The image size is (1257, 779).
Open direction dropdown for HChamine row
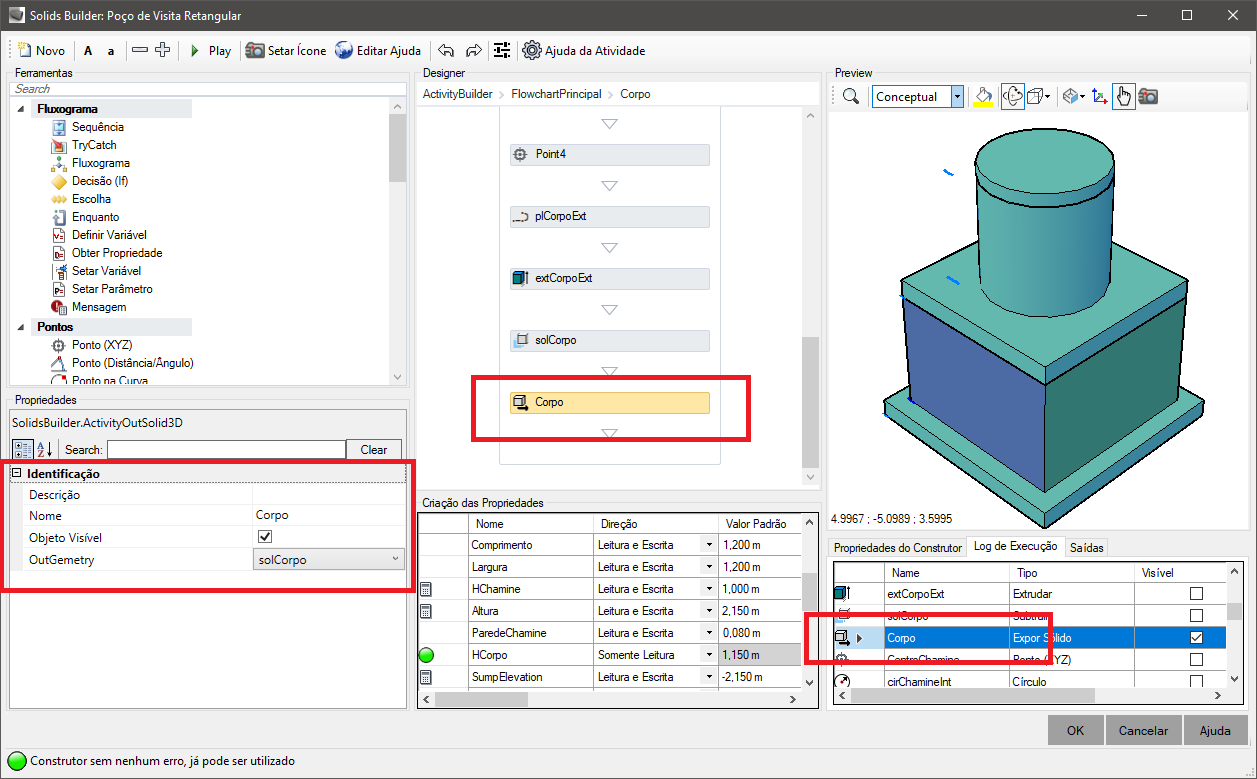point(709,589)
